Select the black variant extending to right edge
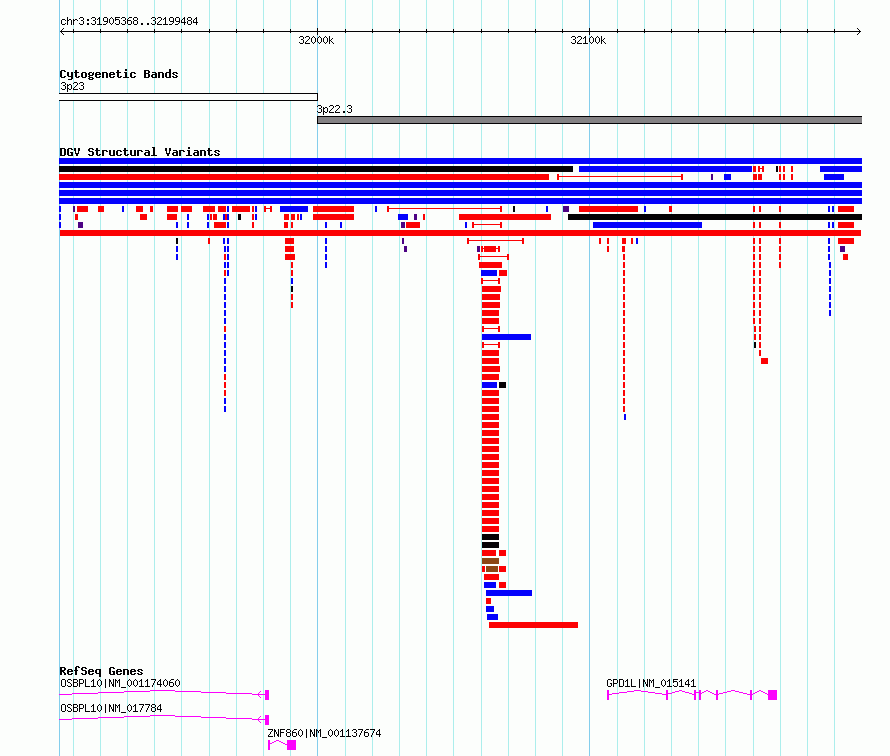 [x=715, y=217]
